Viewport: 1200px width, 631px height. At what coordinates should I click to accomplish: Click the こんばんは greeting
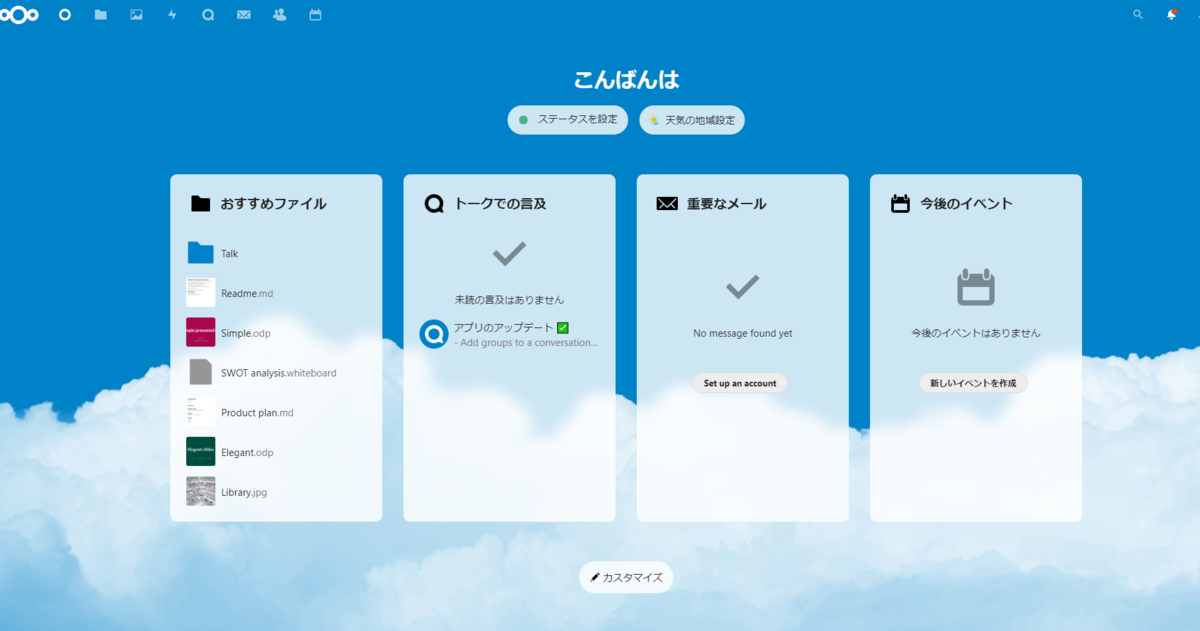tap(626, 80)
